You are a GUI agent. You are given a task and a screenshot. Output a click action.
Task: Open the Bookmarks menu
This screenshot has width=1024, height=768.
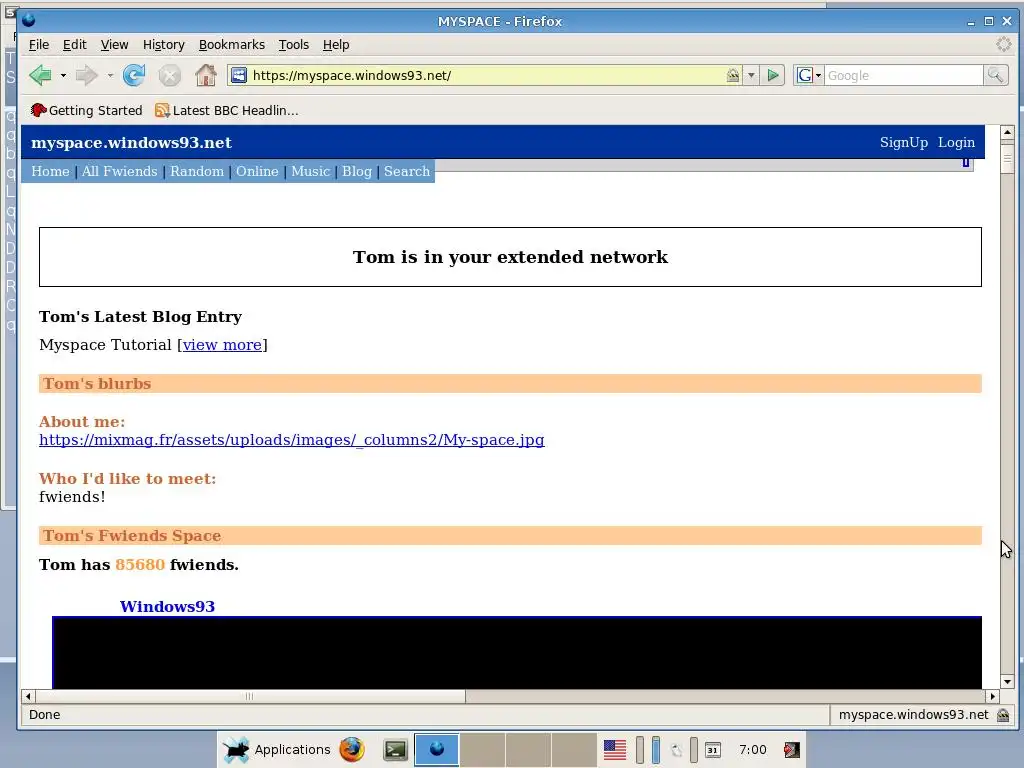click(232, 44)
